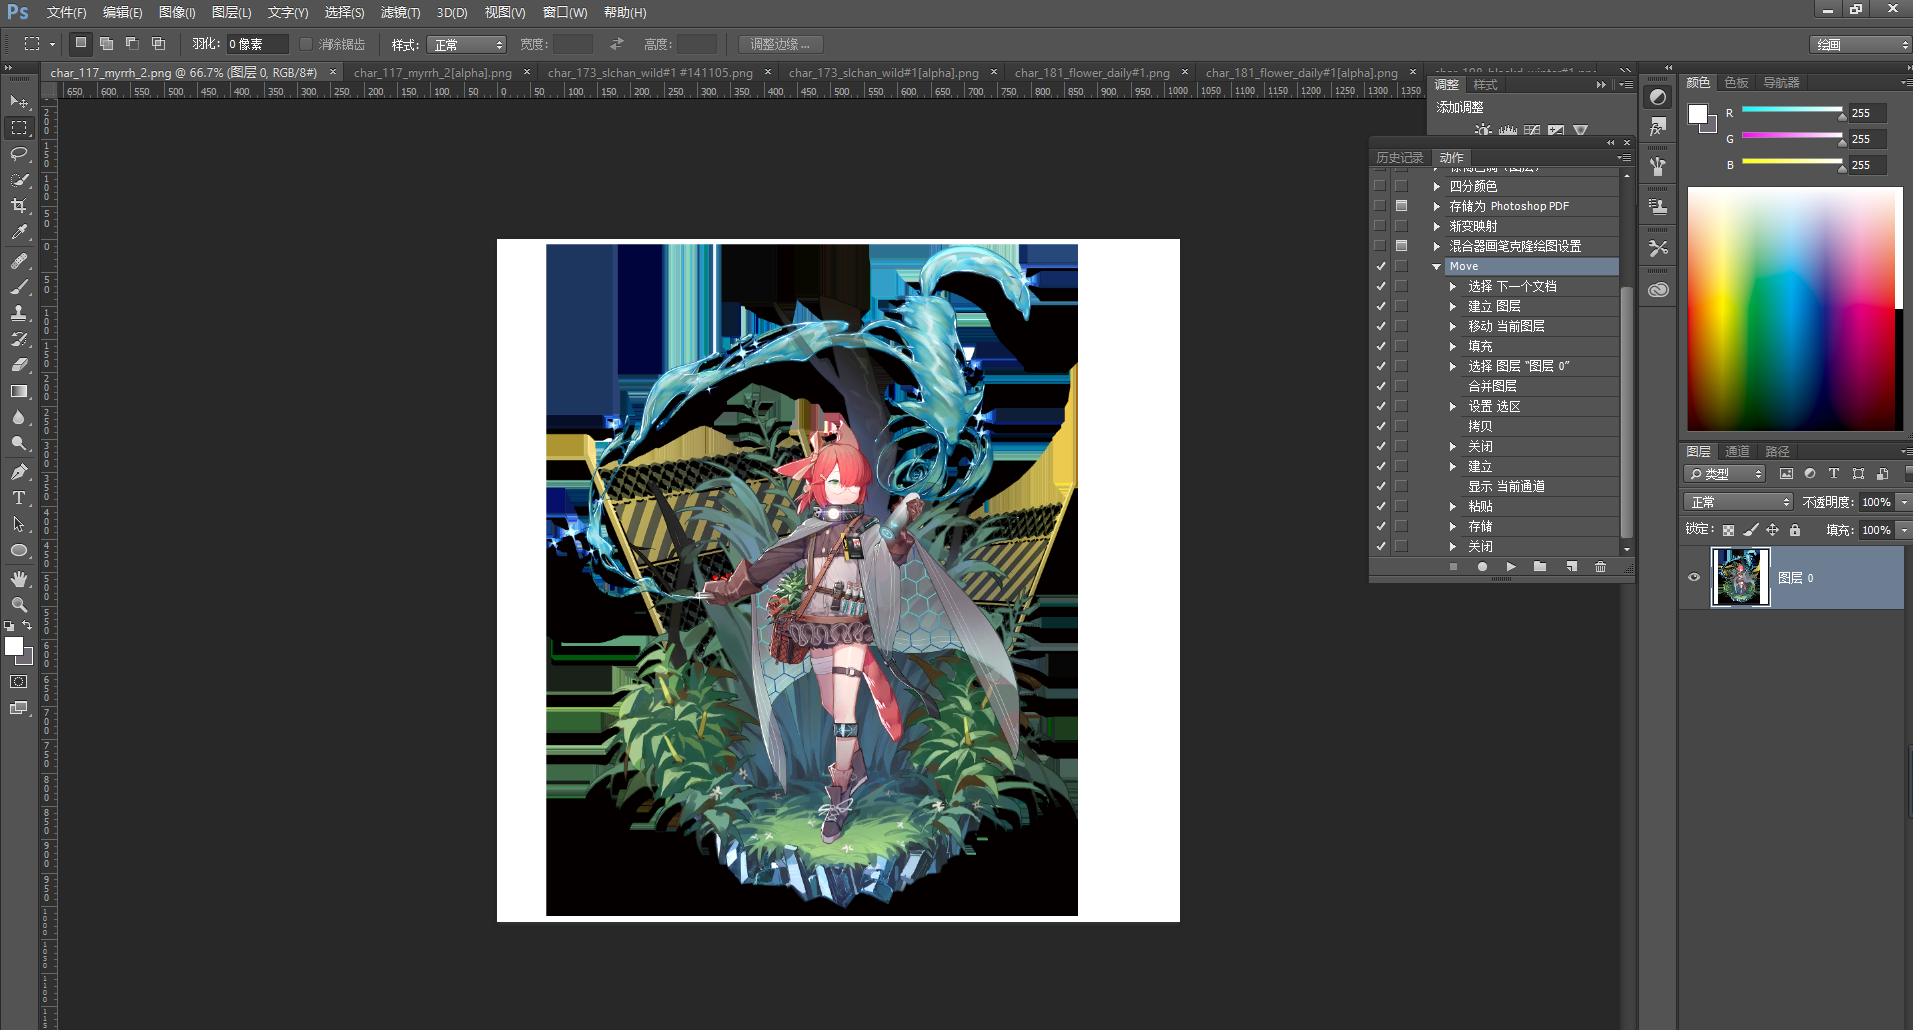Select the Healing Brush tool
This screenshot has height=1030, width=1913.
(19, 261)
